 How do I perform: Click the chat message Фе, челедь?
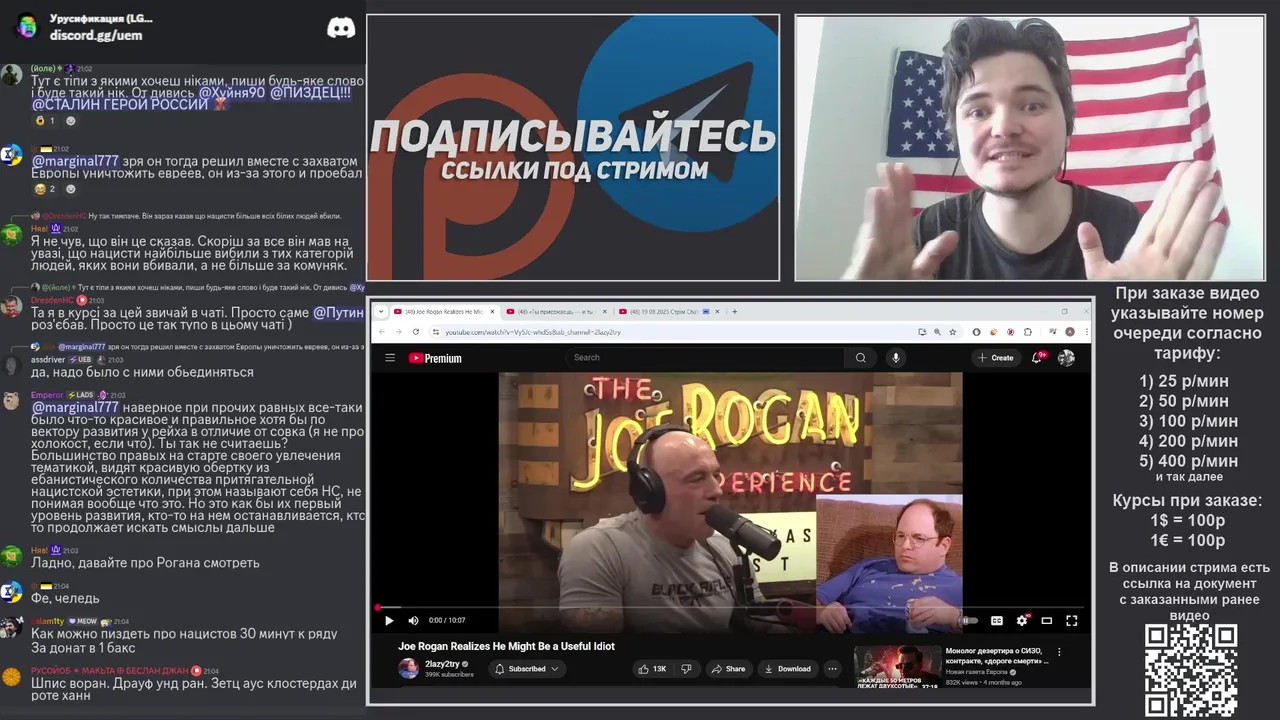[x=65, y=598]
